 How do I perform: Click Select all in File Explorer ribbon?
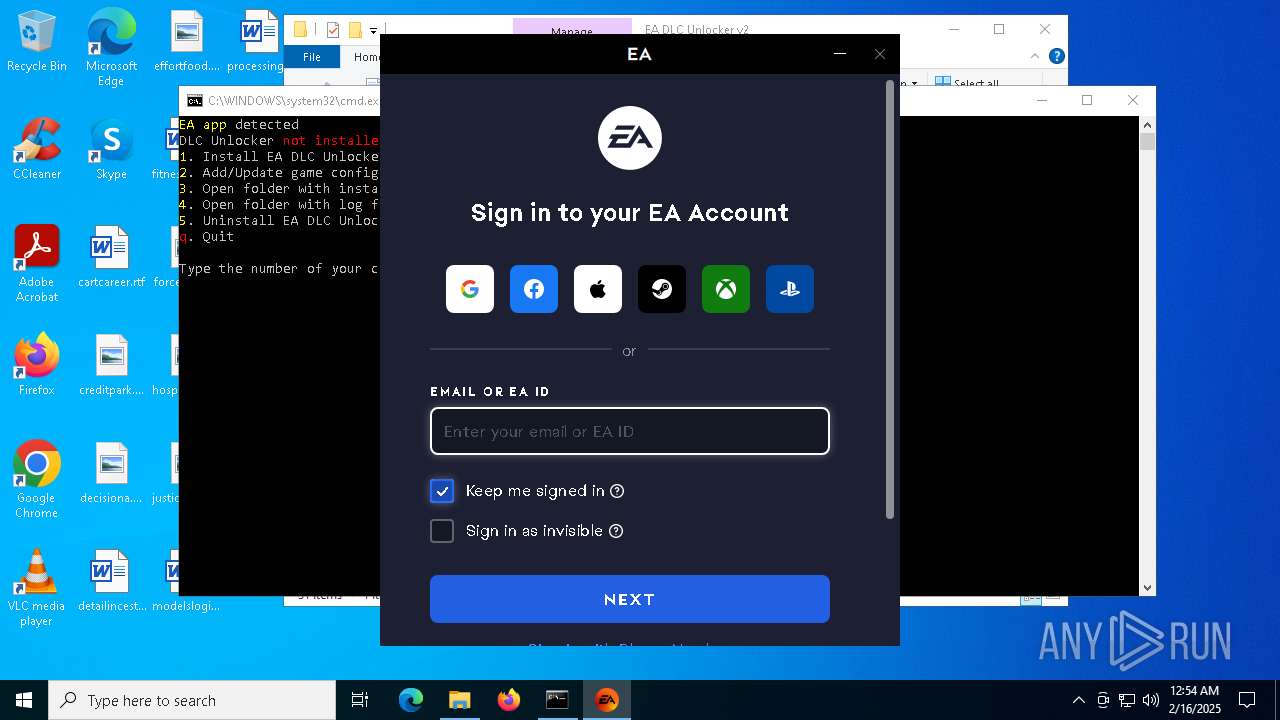click(x=966, y=83)
